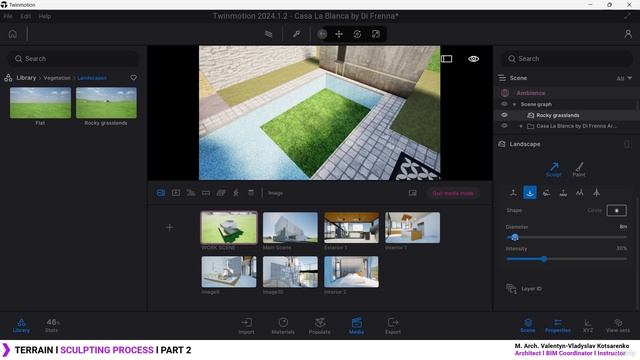Click the Scene hamburger menu icon
The width and height of the screenshot is (640, 360).
(502, 78)
